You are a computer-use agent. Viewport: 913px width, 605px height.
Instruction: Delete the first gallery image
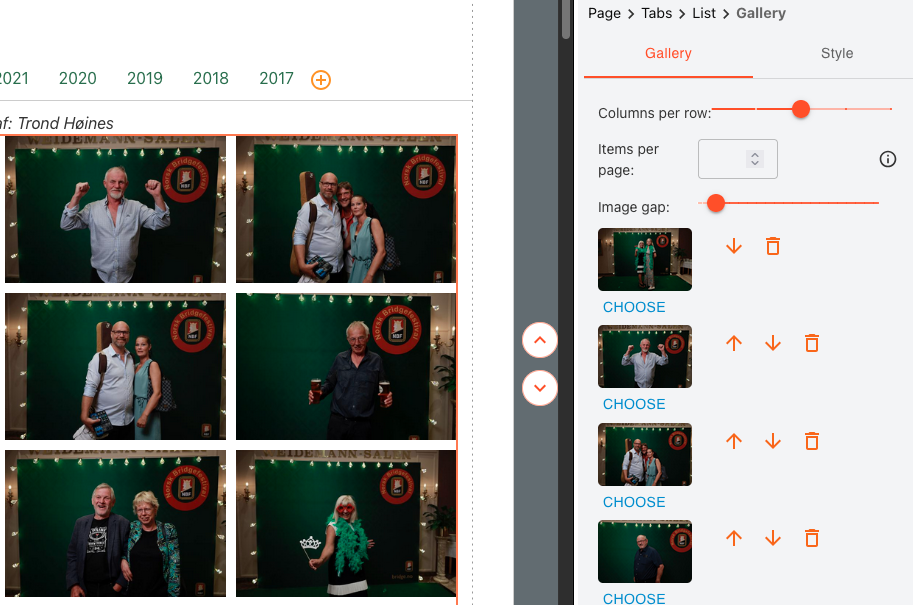772,246
